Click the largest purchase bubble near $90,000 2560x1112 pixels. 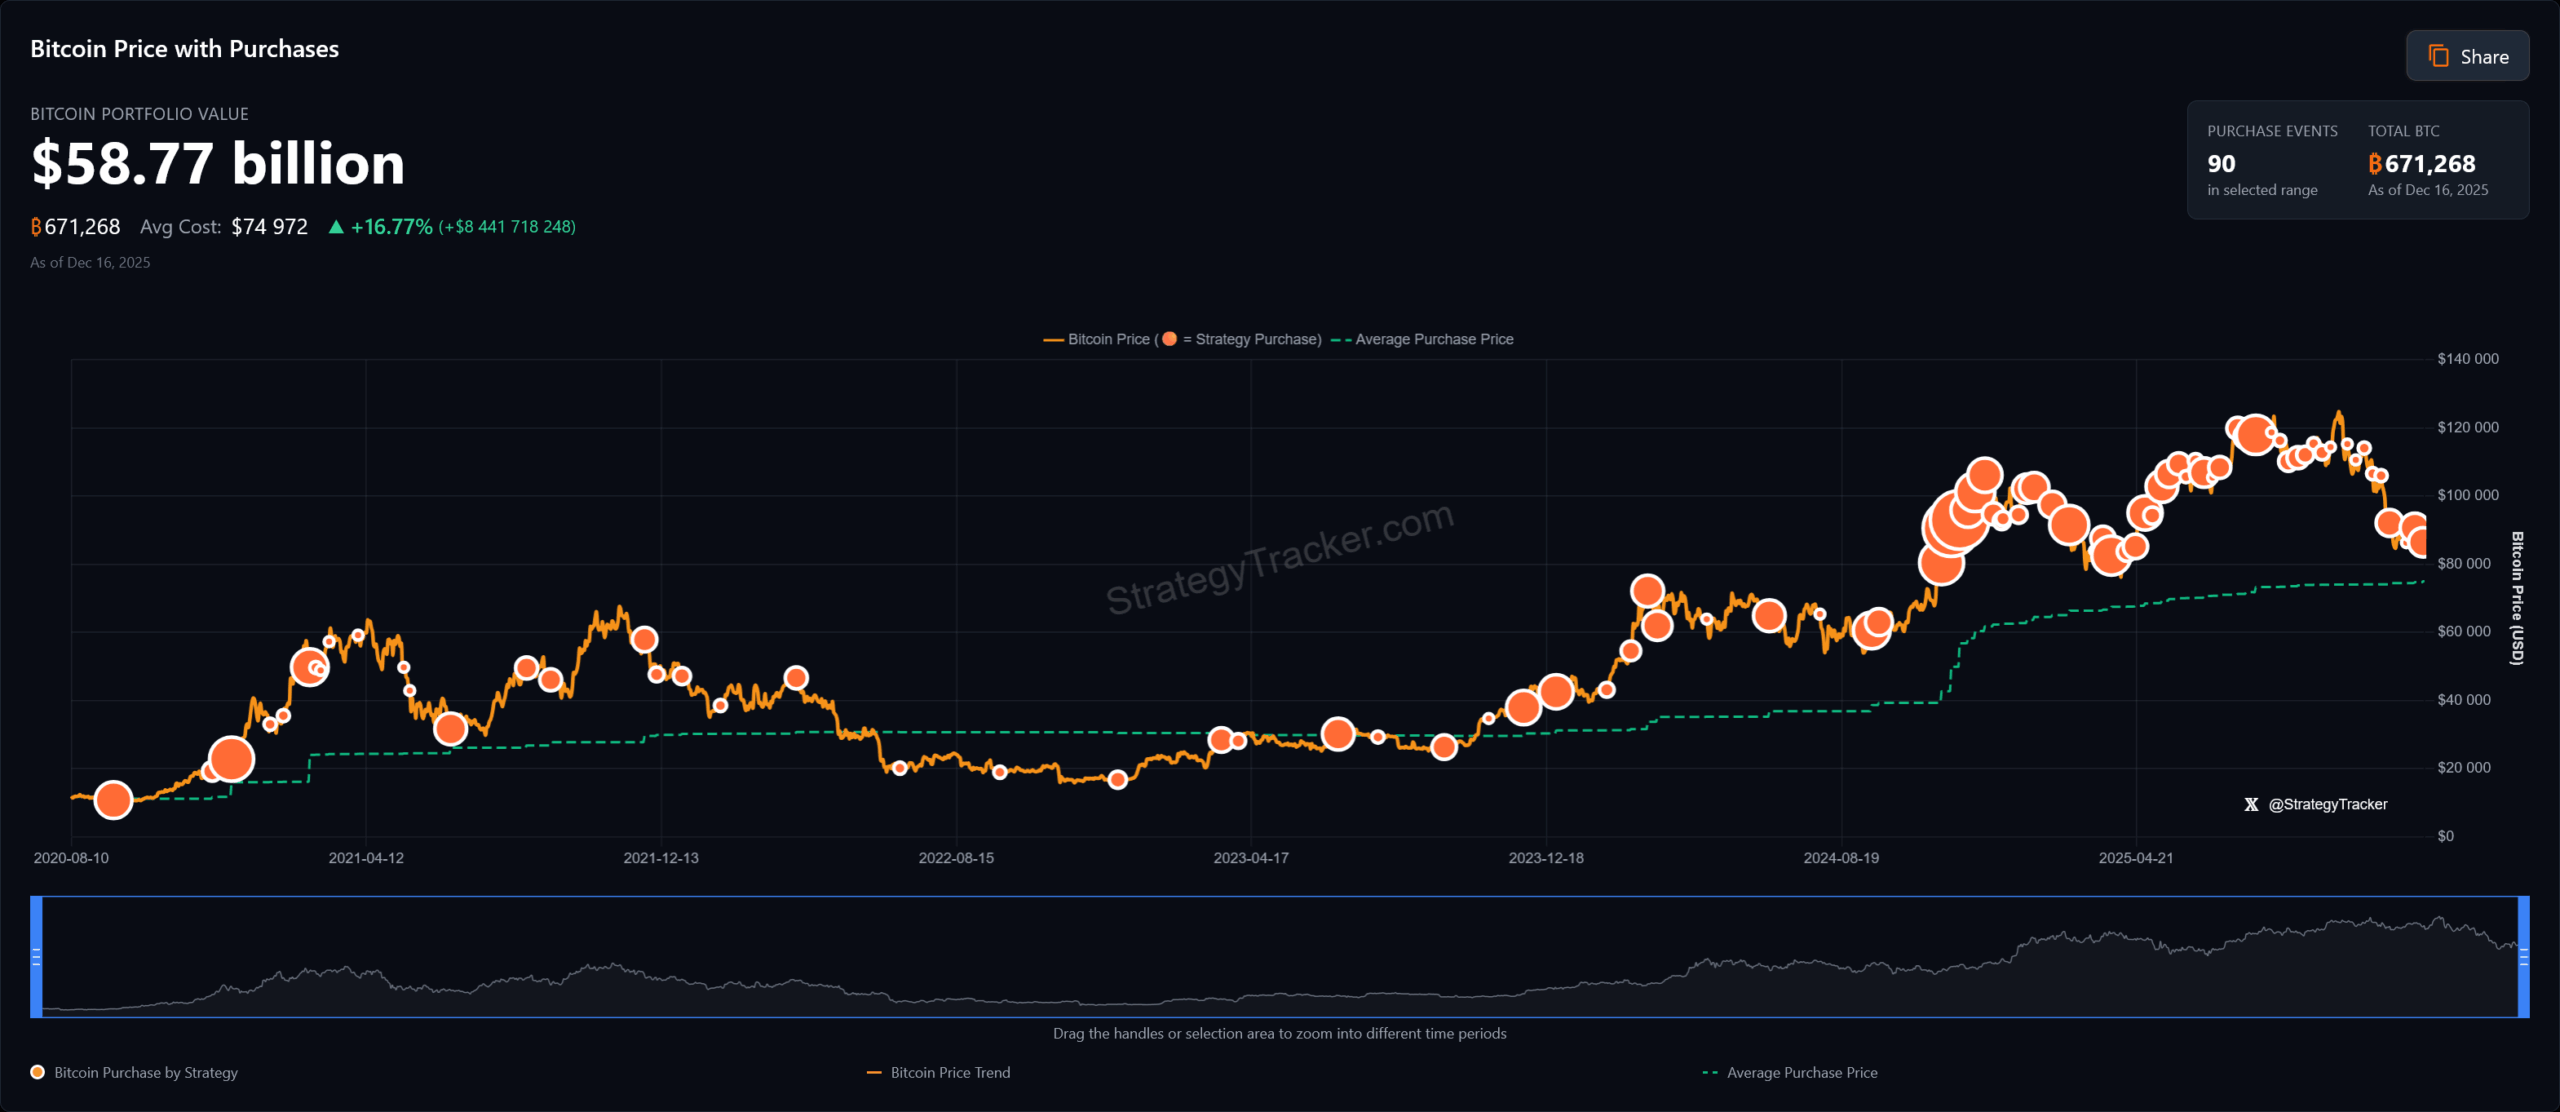(1950, 525)
